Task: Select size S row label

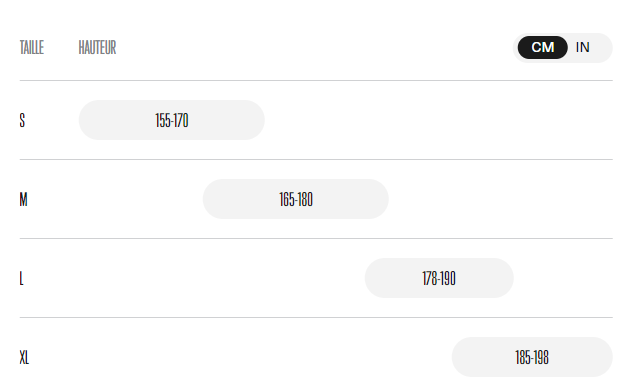Action: (22, 120)
